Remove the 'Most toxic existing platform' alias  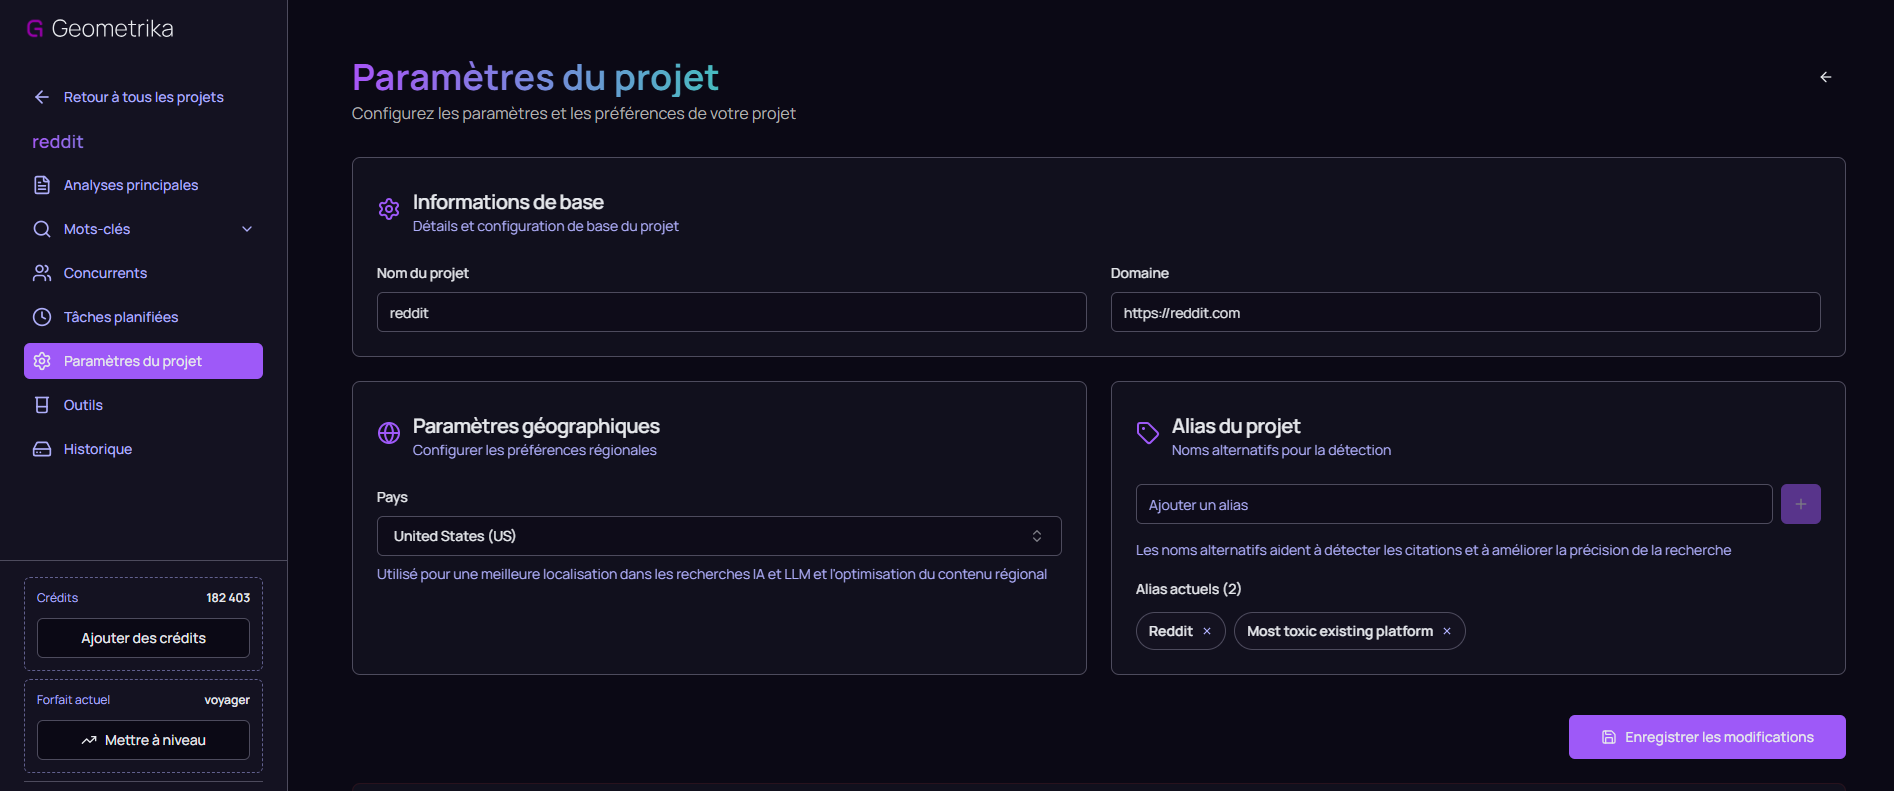(x=1446, y=631)
